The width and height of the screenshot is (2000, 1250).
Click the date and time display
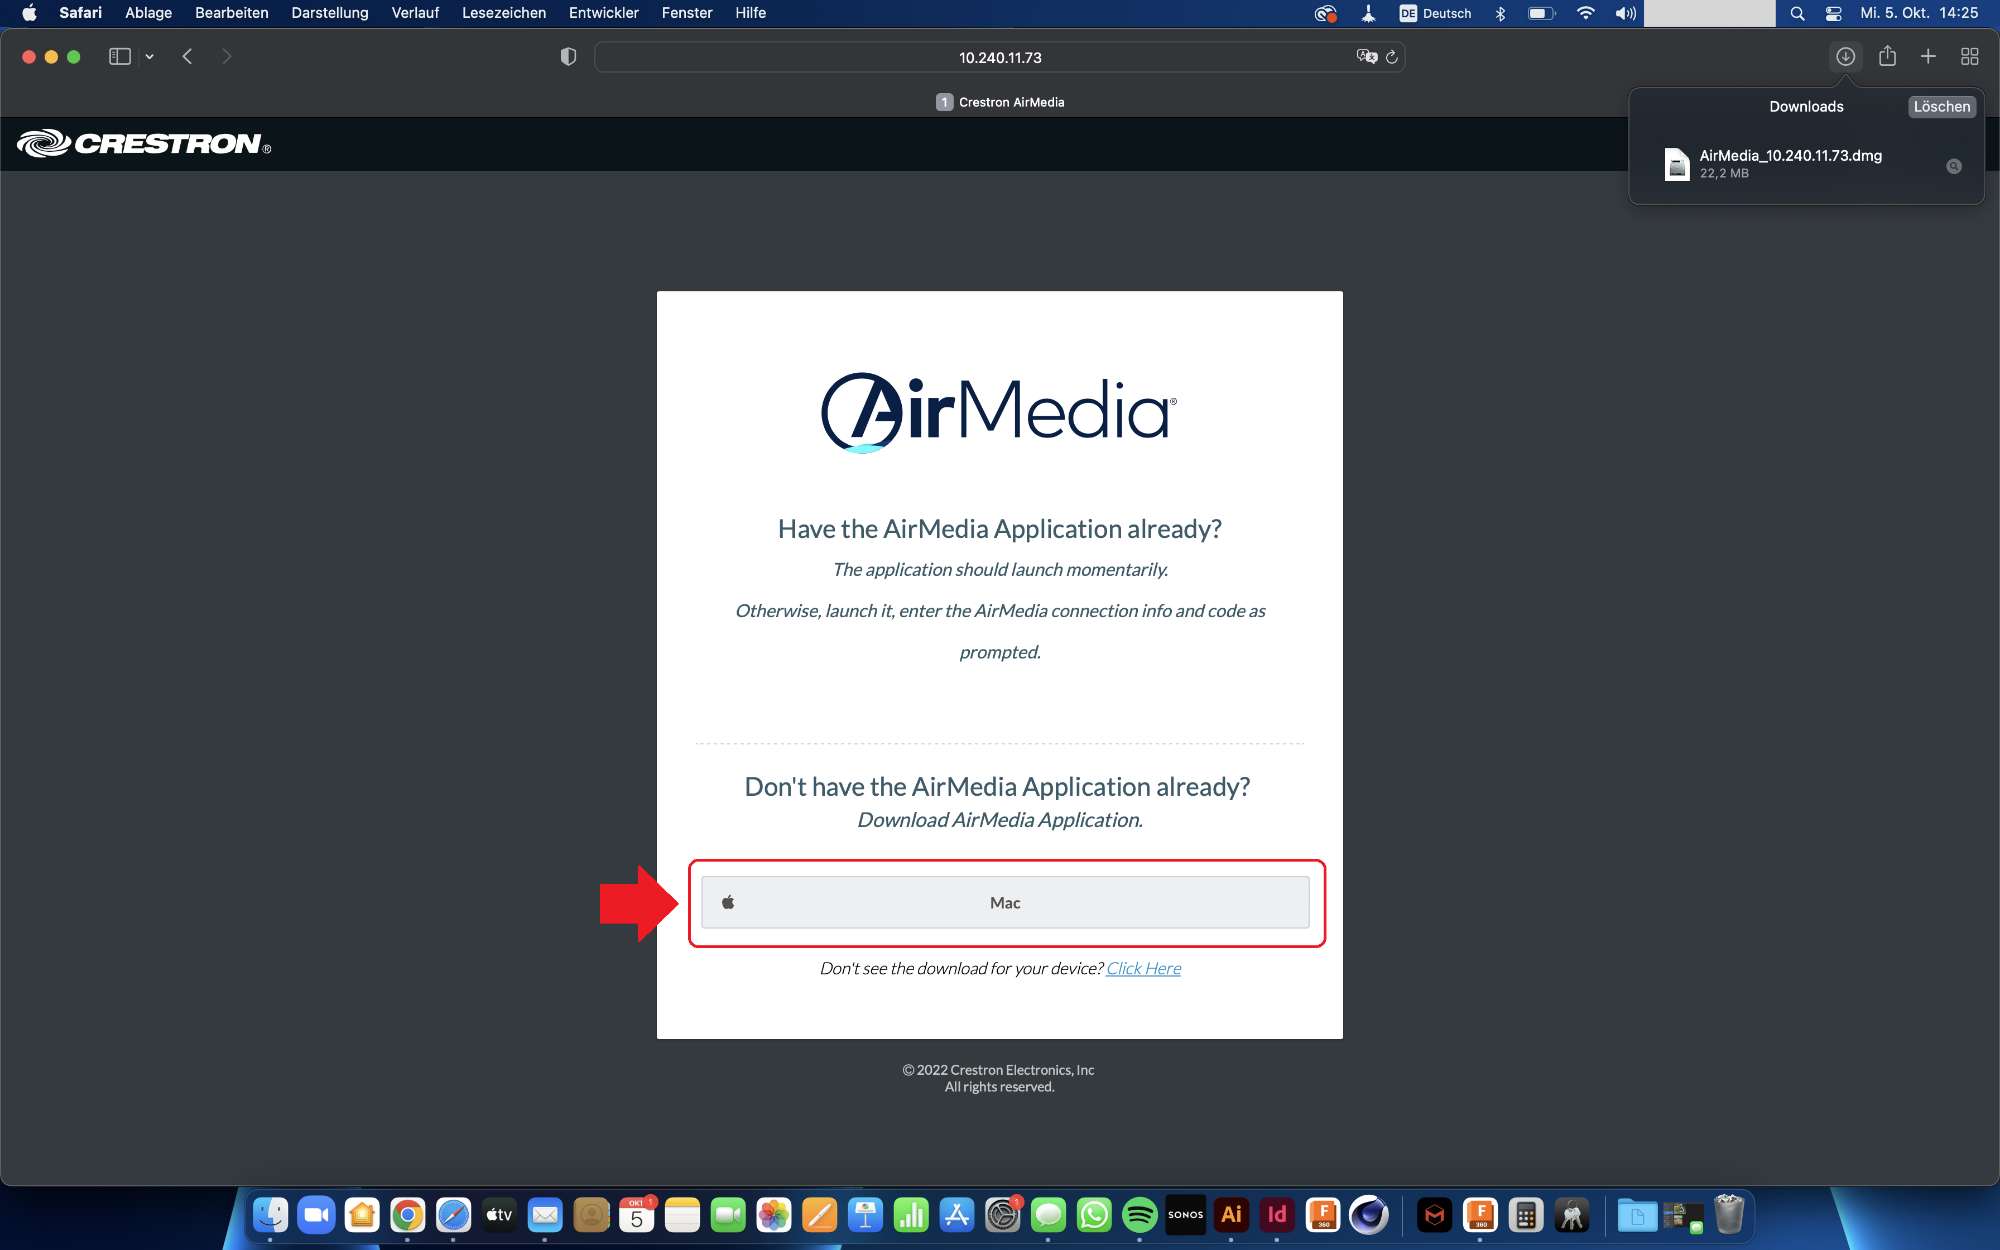(x=1919, y=13)
